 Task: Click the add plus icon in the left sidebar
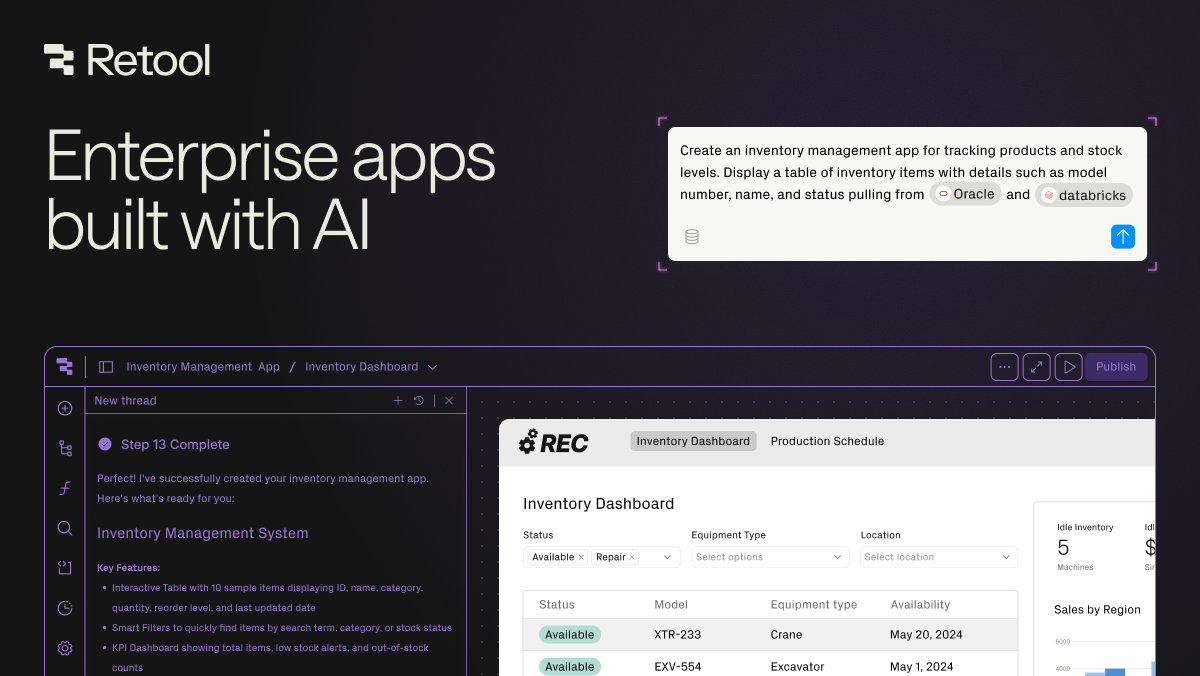coord(65,408)
